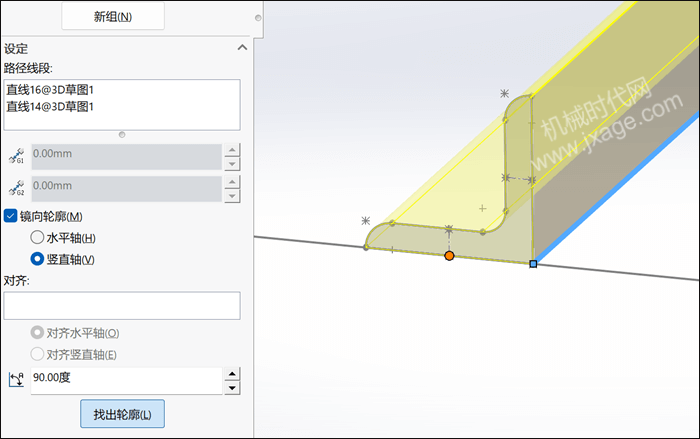Click the G1 gap icon

[x=17, y=156]
